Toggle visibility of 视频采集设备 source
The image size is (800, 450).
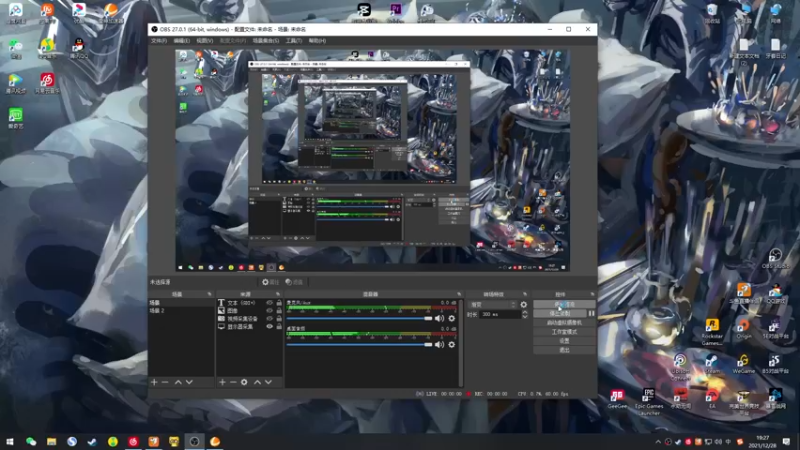point(269,318)
